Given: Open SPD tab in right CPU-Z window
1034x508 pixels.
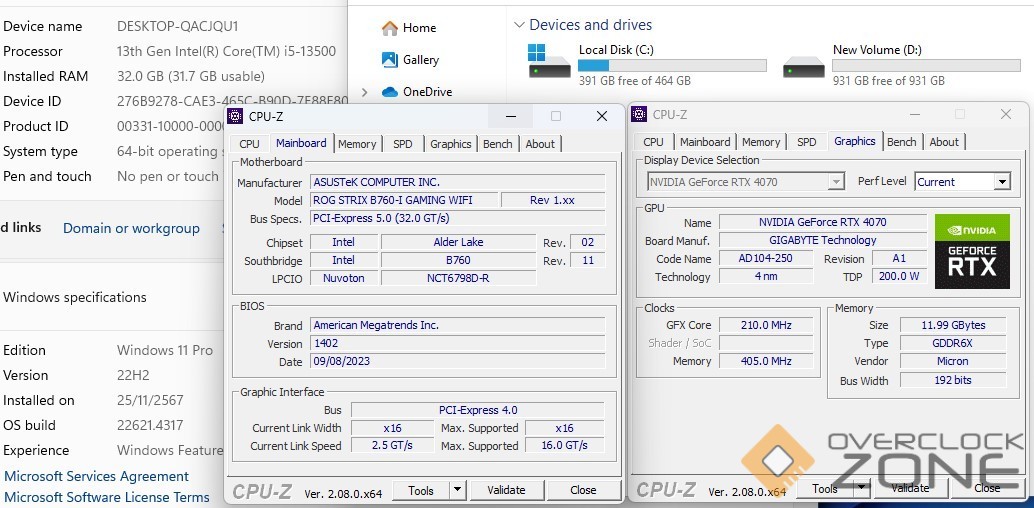Looking at the screenshot, I should click(x=806, y=142).
